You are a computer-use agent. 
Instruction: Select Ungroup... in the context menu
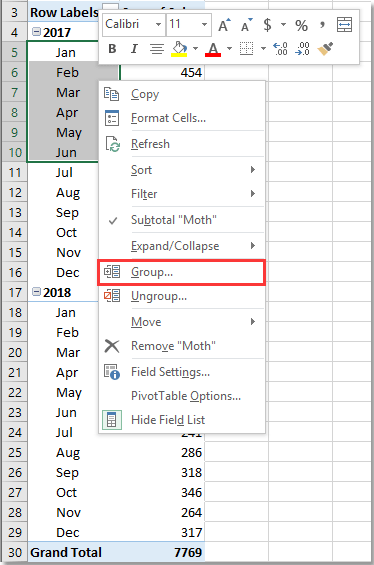(182, 296)
